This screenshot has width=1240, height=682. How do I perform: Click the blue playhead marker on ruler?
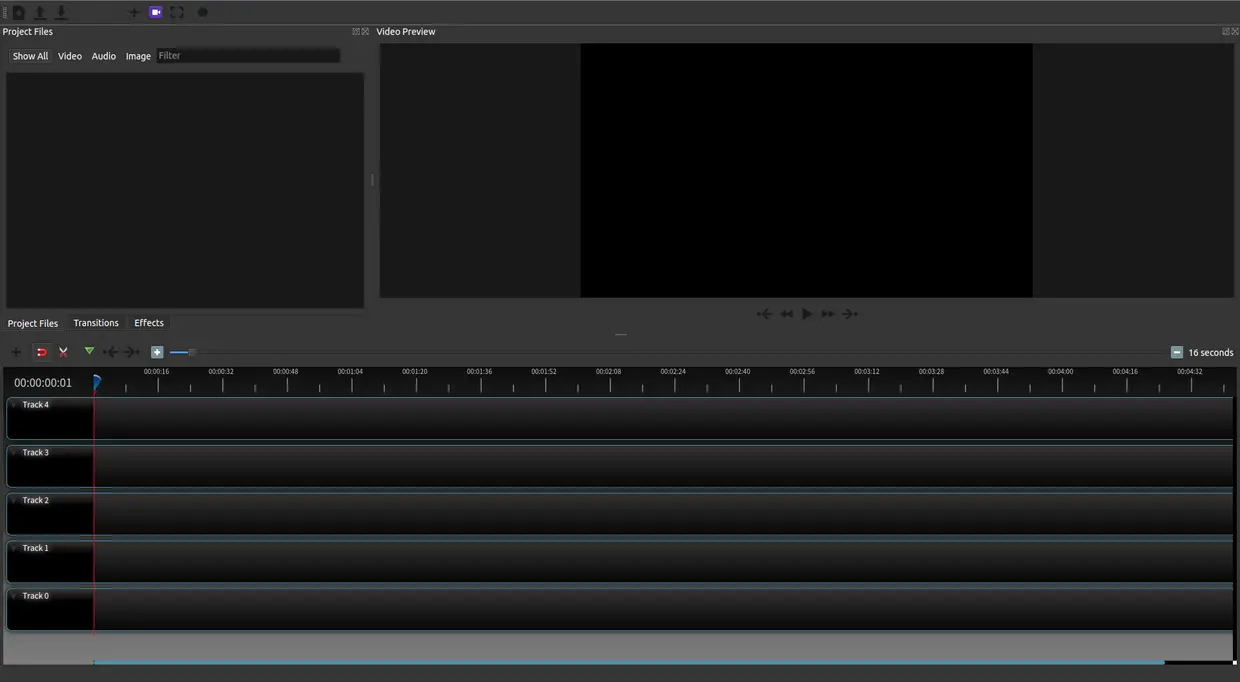[x=97, y=381]
